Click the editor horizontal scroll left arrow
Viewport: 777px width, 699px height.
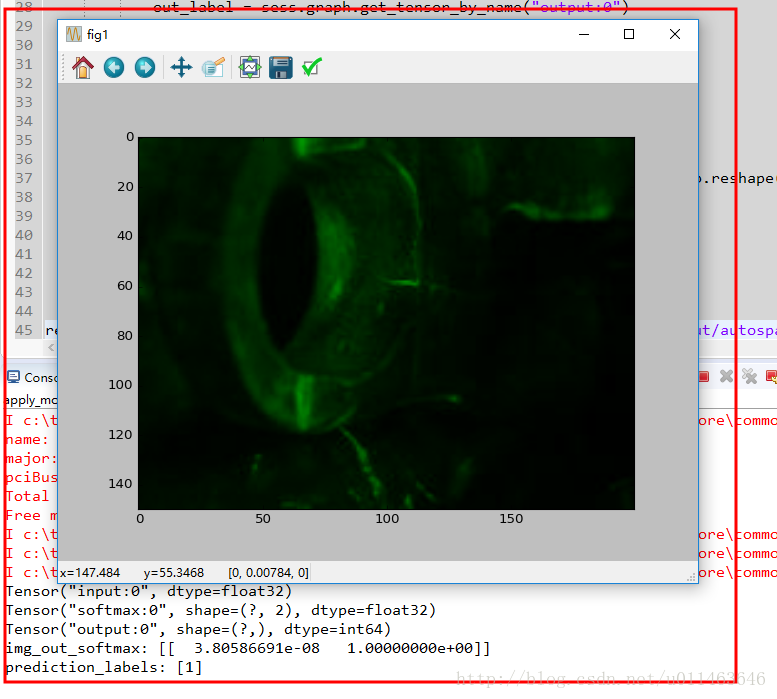tap(51, 348)
